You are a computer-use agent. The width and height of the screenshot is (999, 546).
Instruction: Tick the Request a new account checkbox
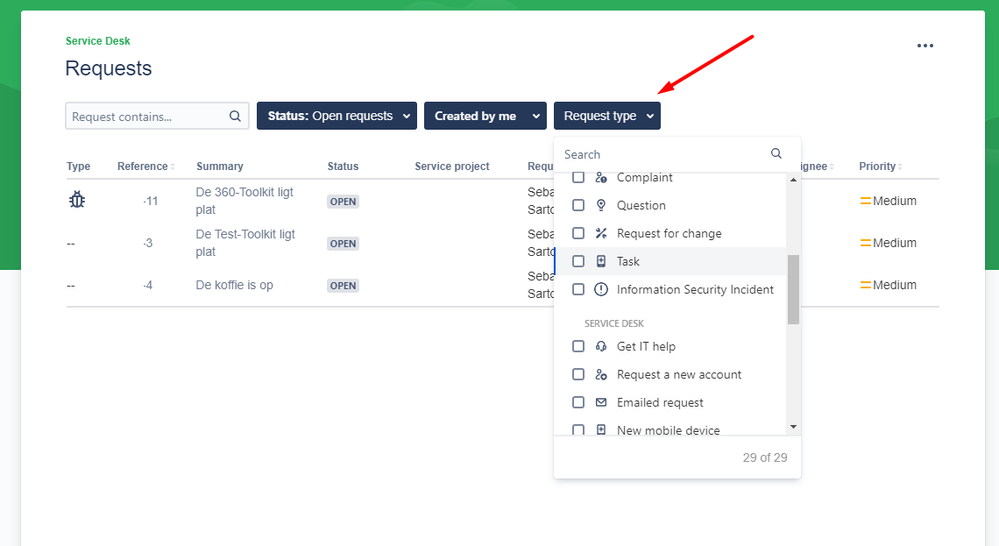pyautogui.click(x=578, y=375)
